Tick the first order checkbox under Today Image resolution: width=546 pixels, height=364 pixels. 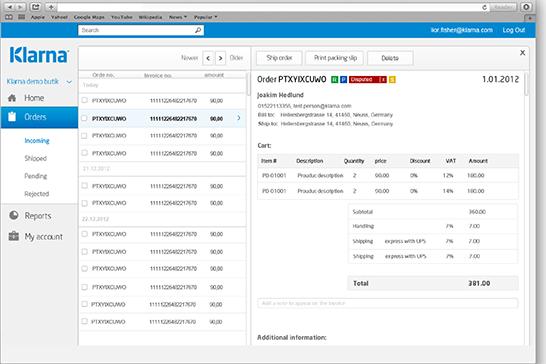tap(84, 100)
